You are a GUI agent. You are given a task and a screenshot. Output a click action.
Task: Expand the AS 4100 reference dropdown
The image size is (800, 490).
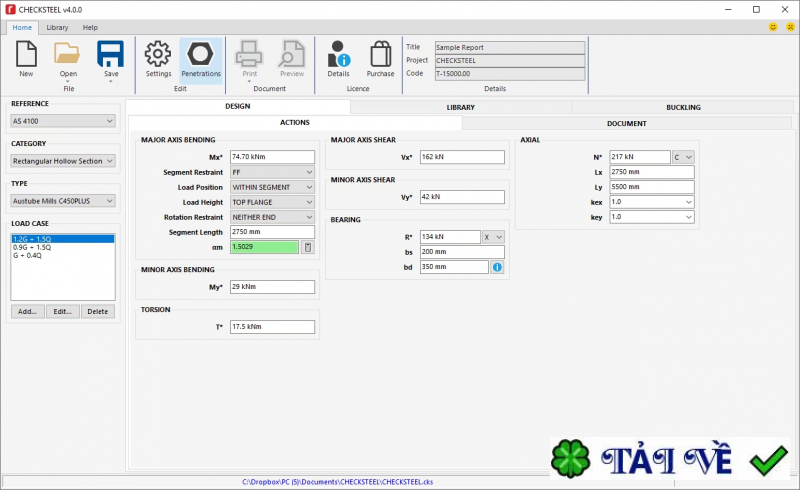63,121
